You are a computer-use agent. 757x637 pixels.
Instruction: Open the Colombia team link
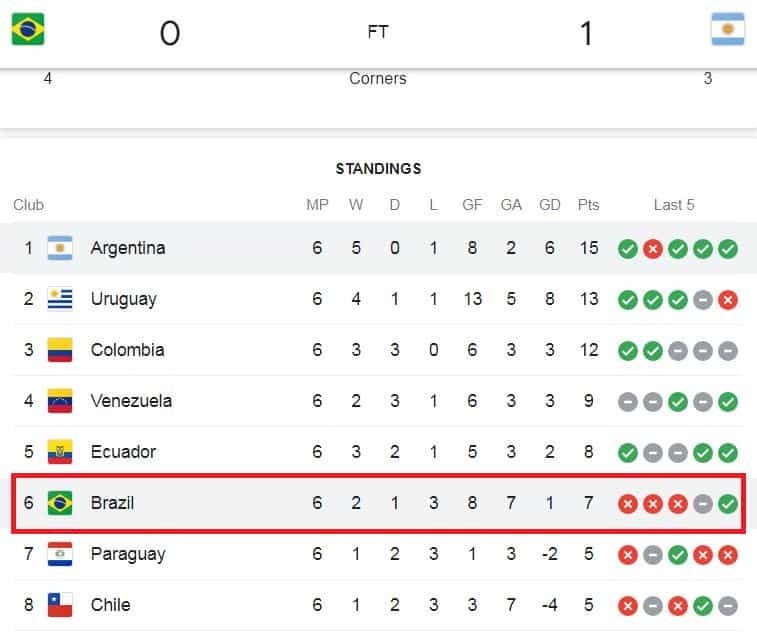pyautogui.click(x=127, y=350)
